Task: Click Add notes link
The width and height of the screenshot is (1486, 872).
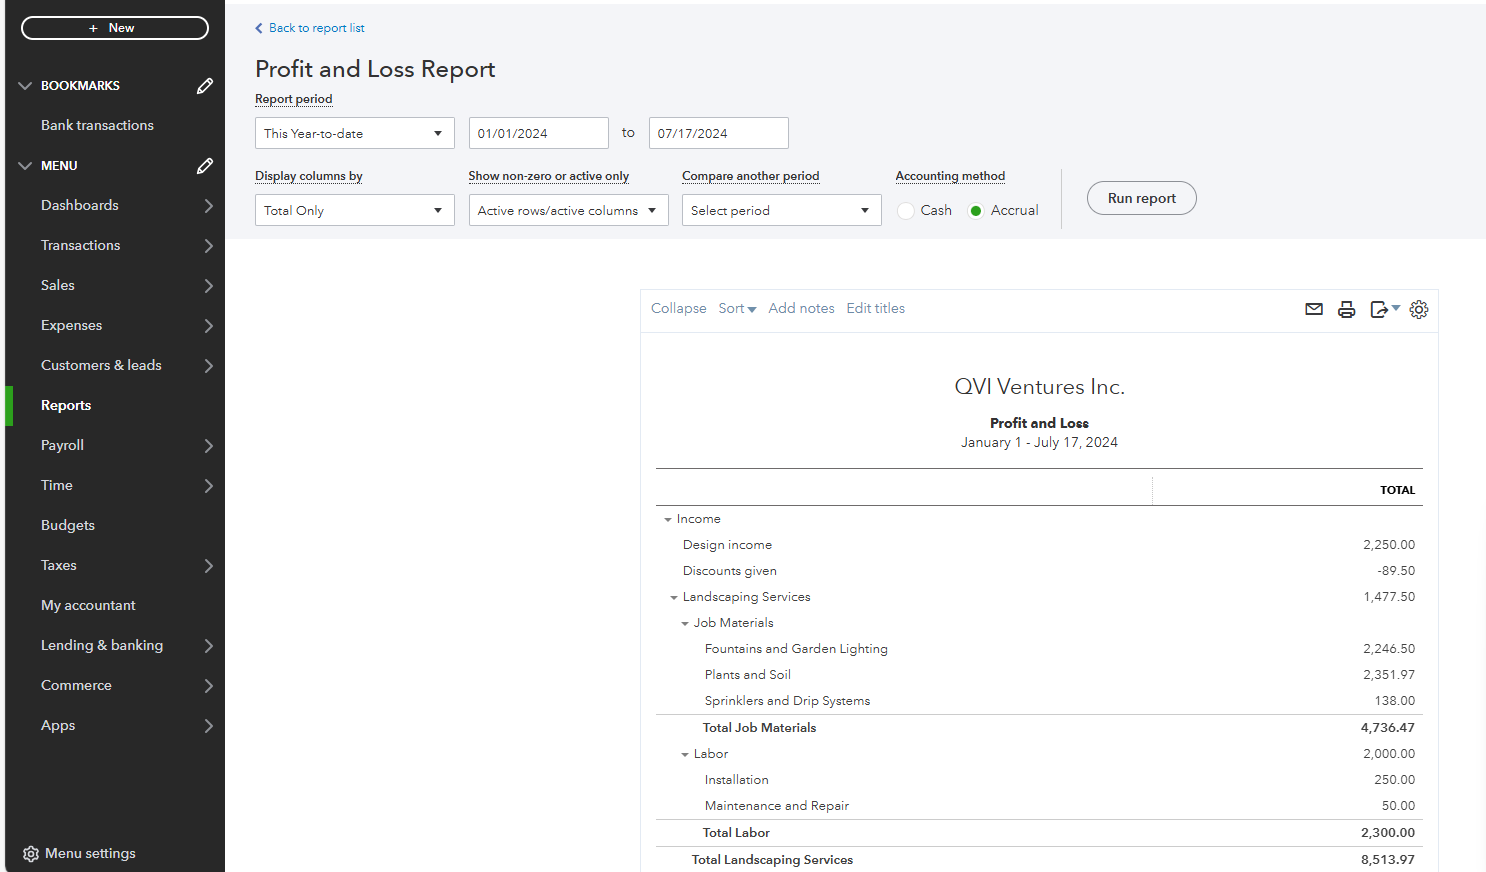Action: coord(801,308)
